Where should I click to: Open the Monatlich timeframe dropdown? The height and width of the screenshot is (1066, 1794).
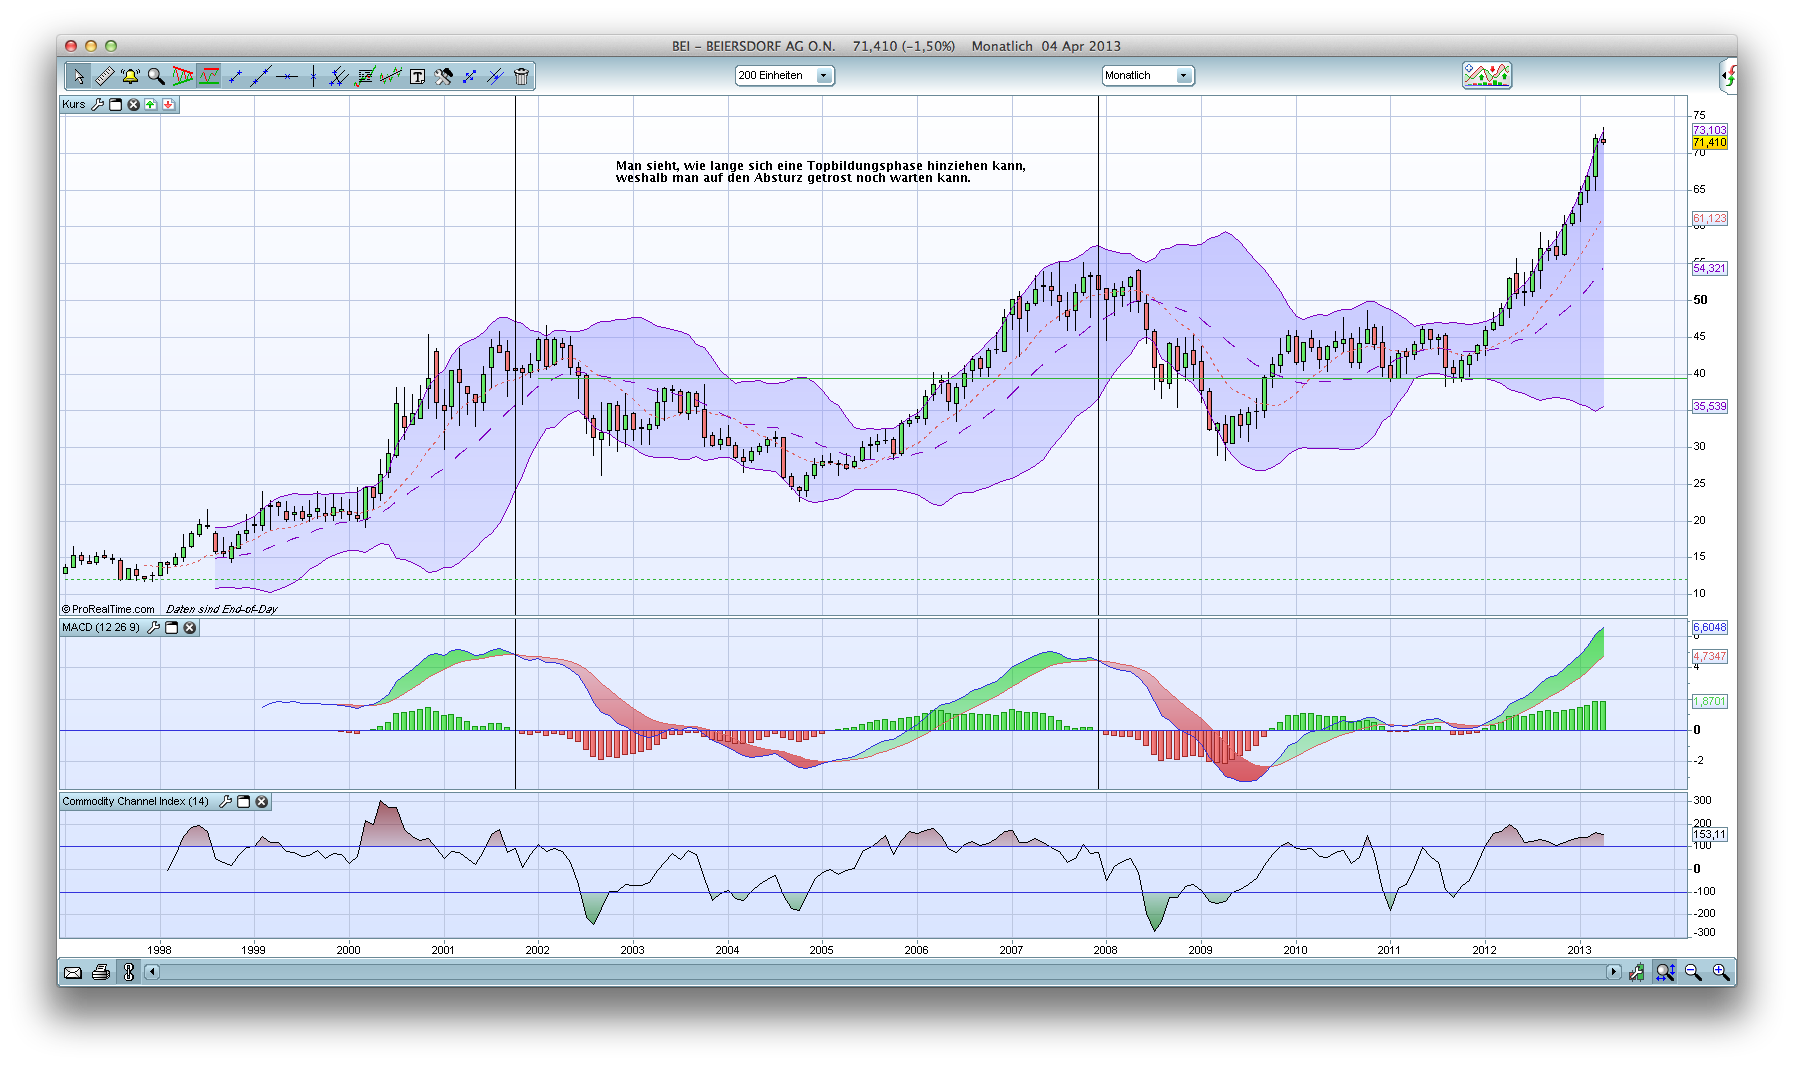point(1148,76)
